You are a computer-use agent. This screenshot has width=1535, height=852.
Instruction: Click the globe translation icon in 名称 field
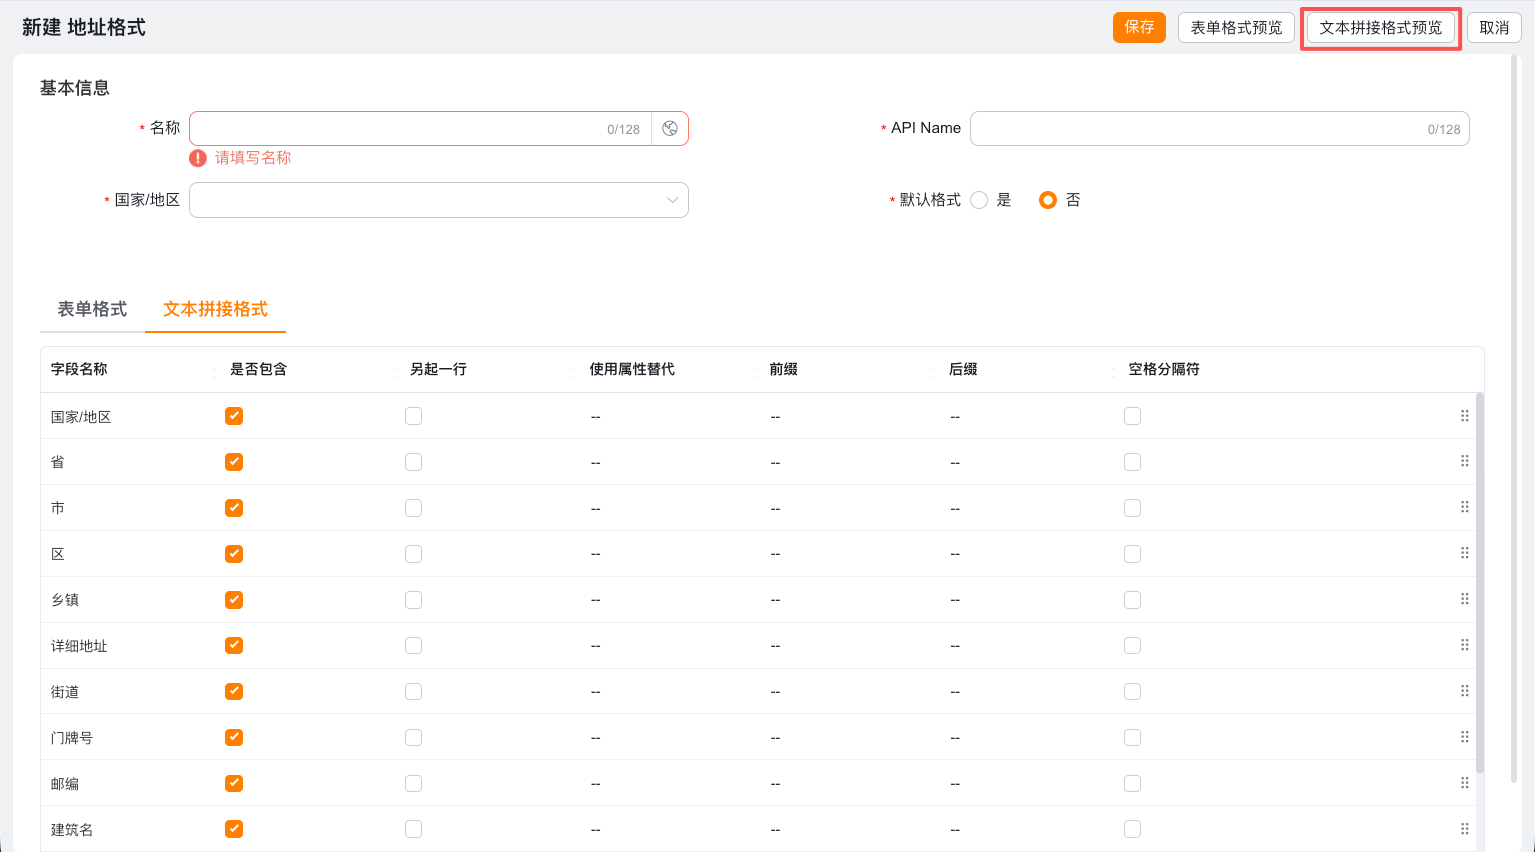[670, 129]
